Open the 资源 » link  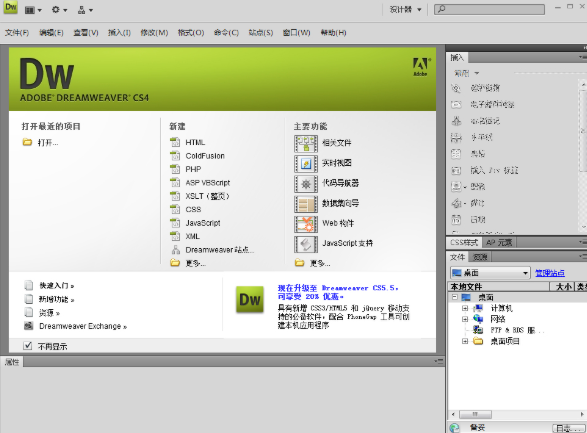pos(49,313)
